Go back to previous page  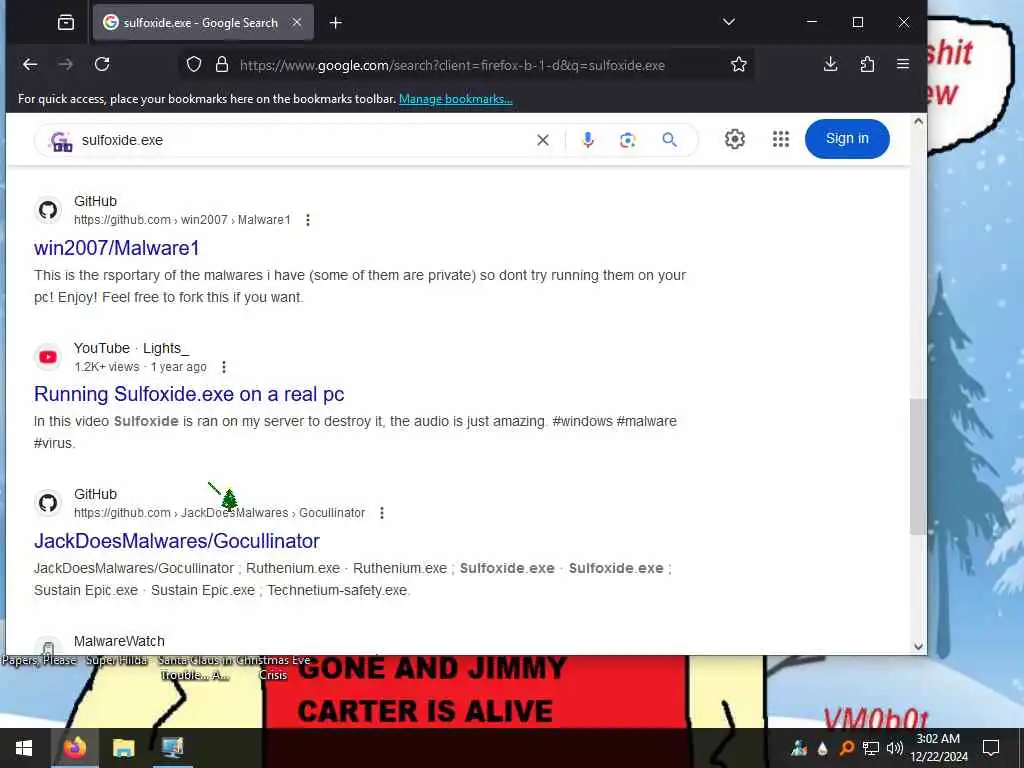[30, 65]
